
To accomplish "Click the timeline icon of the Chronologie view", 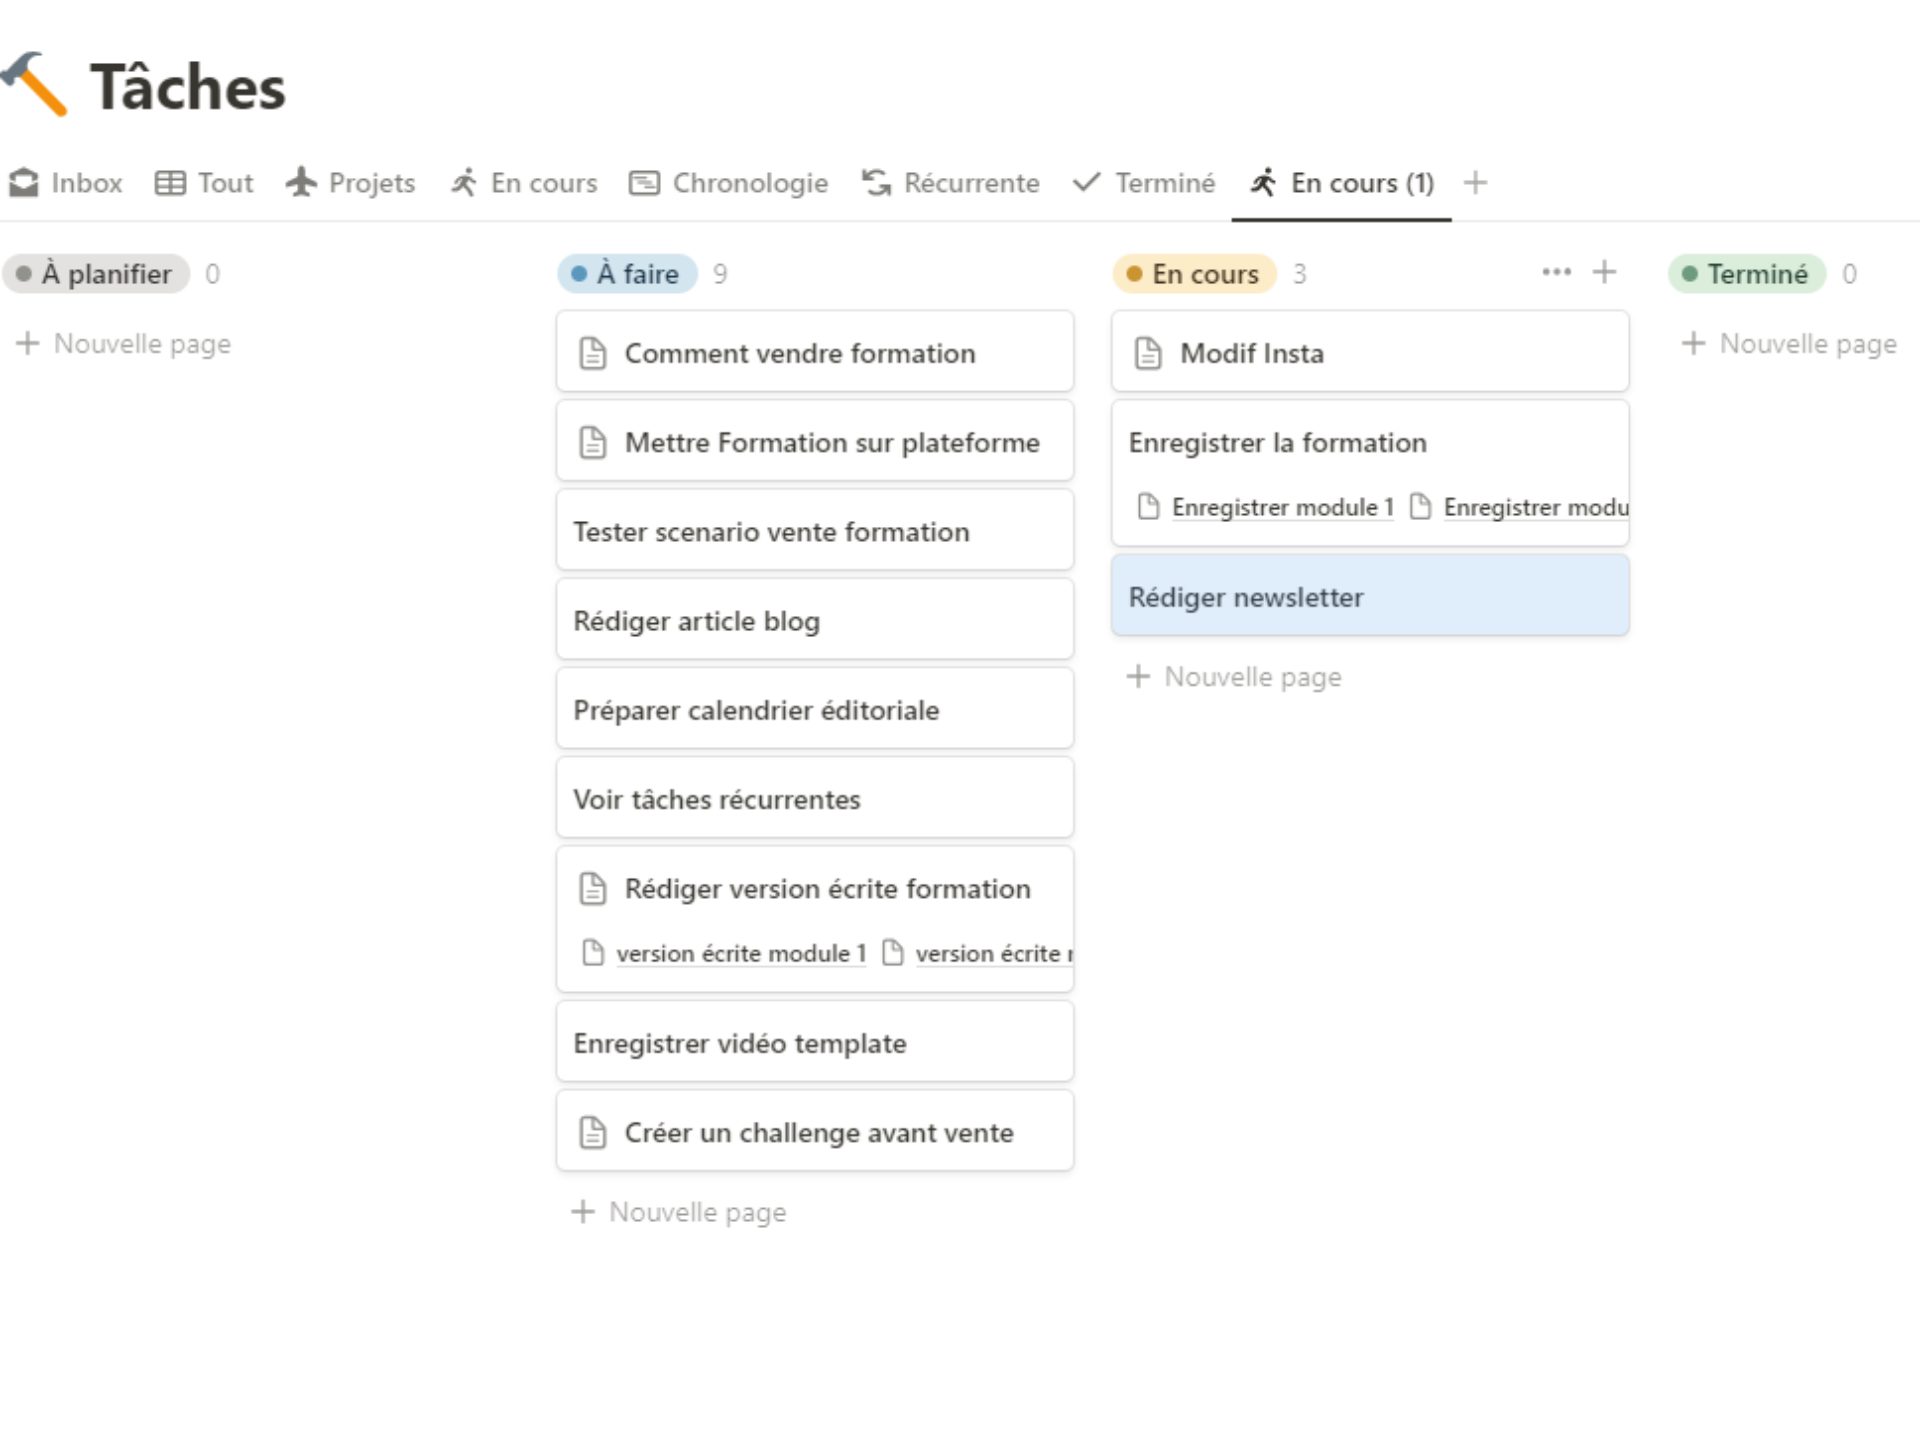I will click(643, 182).
